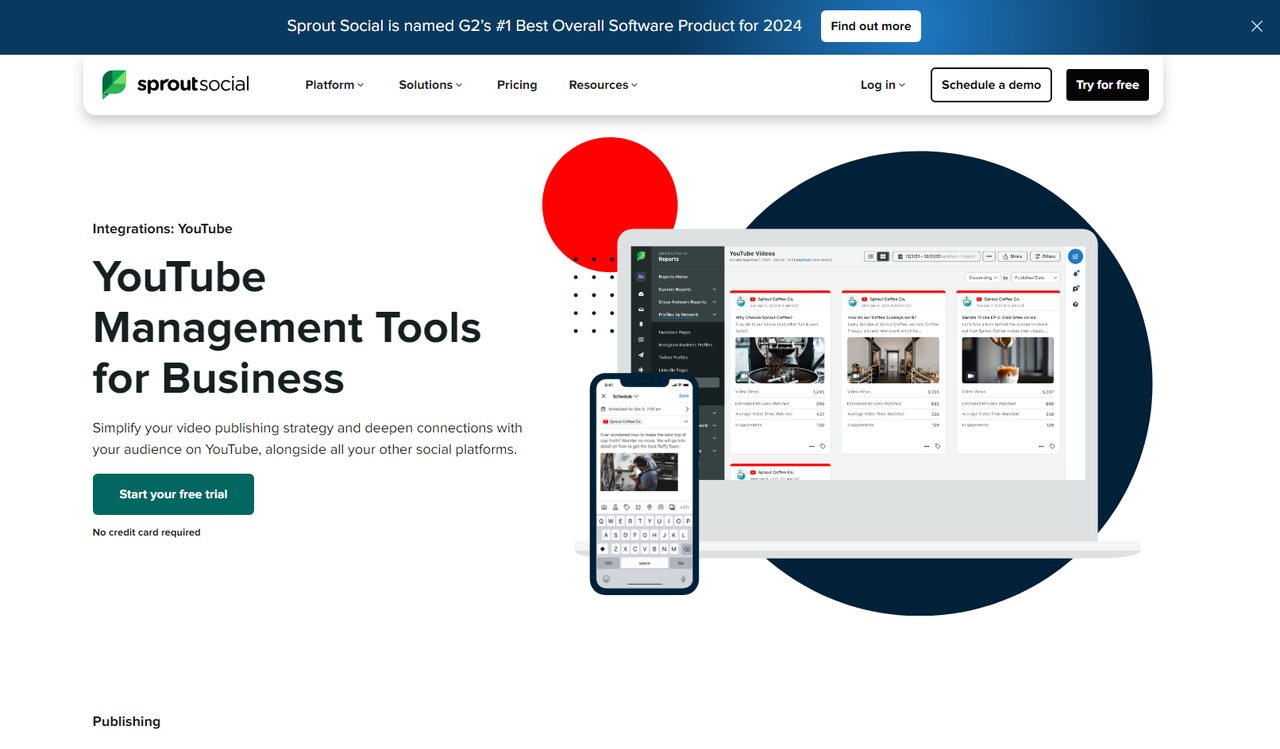This screenshot has height=749, width=1280.
Task: Switch to the list view icon
Action: click(871, 256)
